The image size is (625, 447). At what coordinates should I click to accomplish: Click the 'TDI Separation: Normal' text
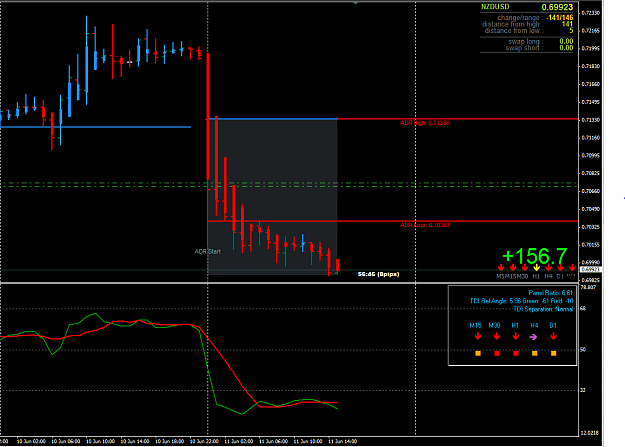[x=543, y=309]
